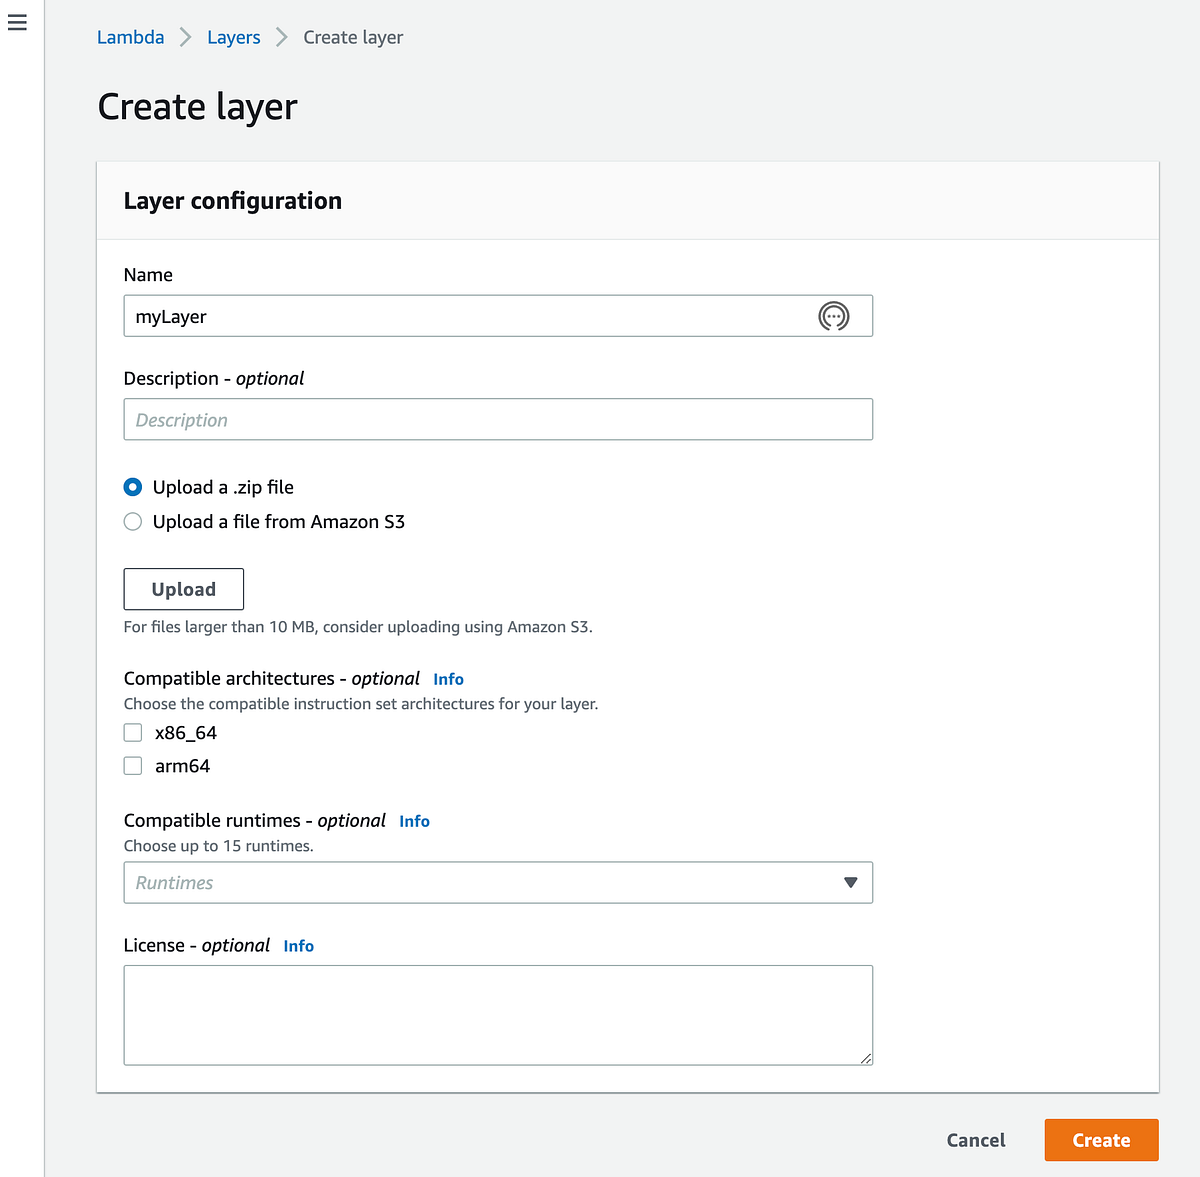Click the Create button
Image resolution: width=1200 pixels, height=1177 pixels.
click(x=1101, y=1140)
